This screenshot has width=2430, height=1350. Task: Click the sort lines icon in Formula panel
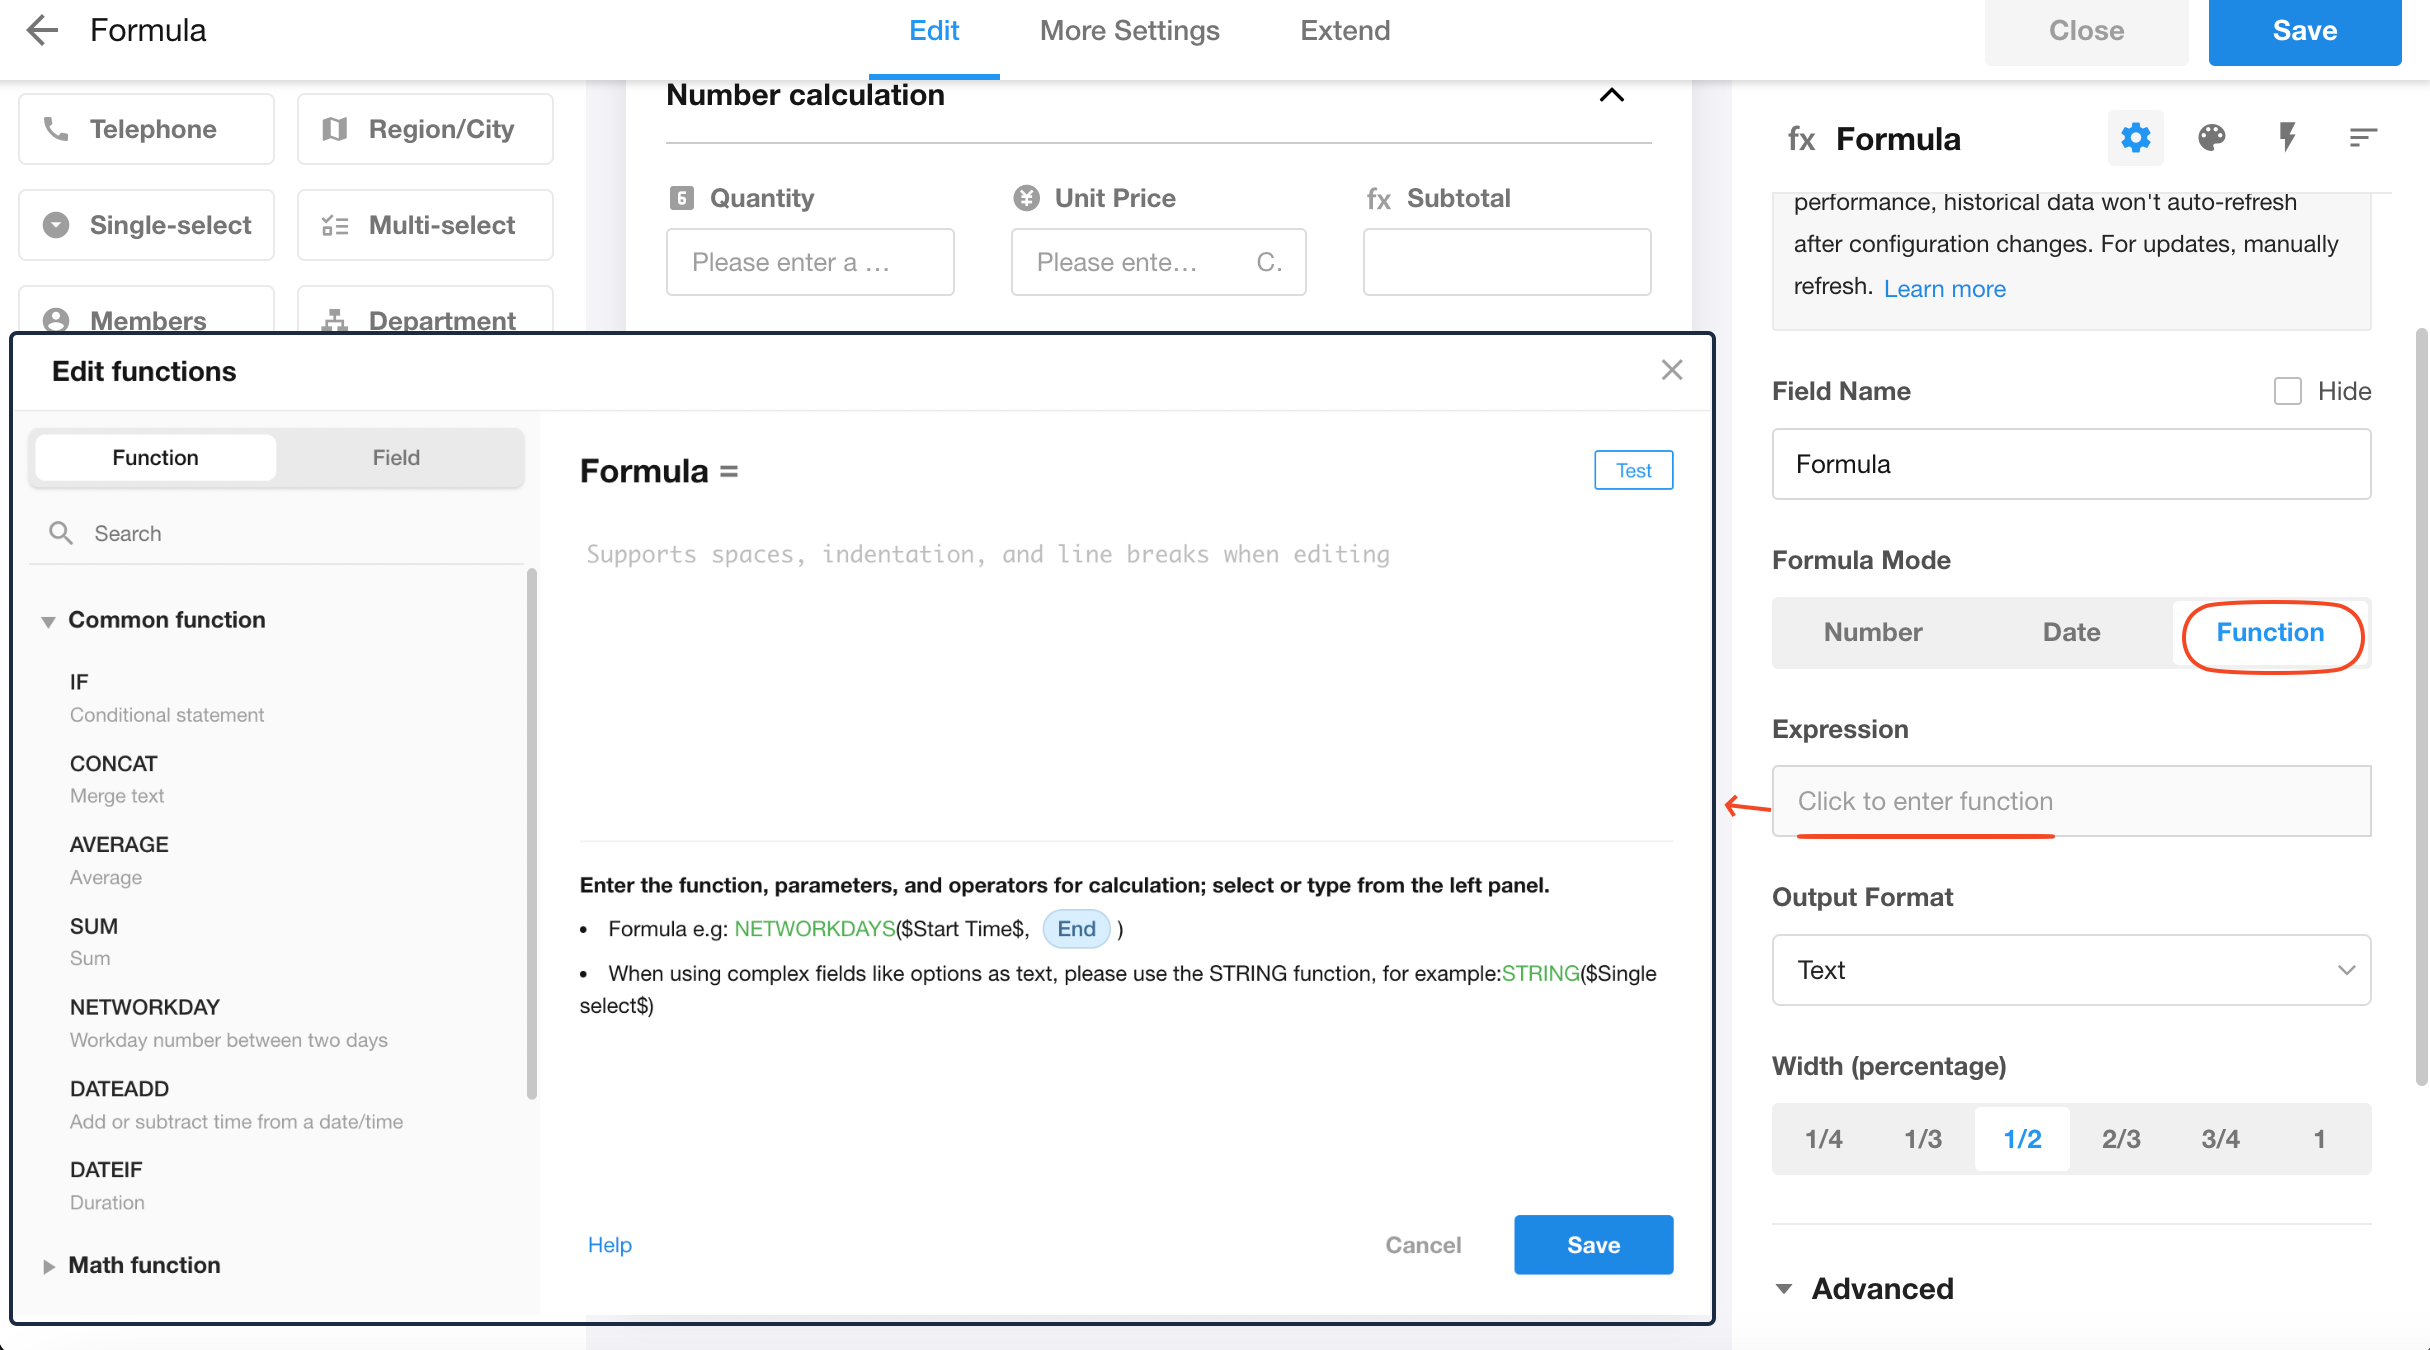pyautogui.click(x=2362, y=138)
